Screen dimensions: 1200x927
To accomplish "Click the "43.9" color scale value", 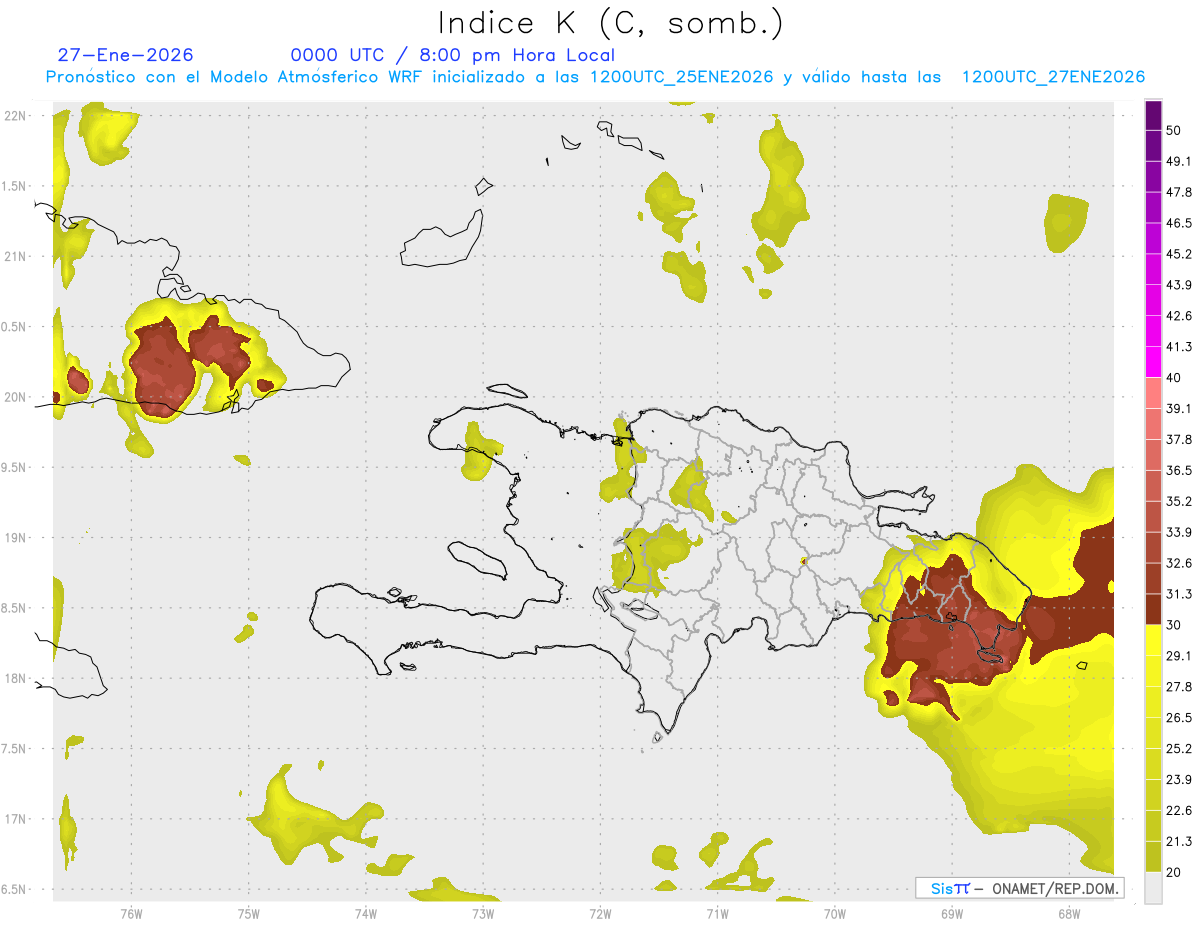I will pyautogui.click(x=1179, y=285).
